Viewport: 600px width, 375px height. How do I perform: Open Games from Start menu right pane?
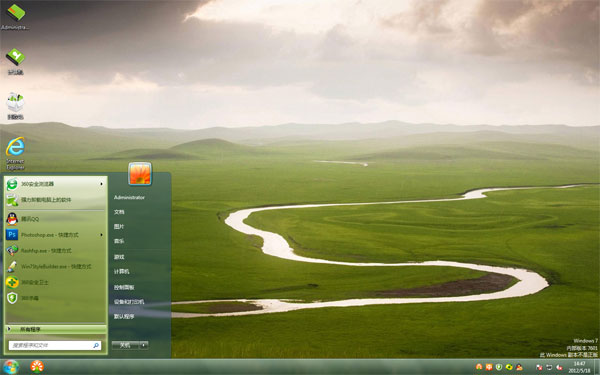[119, 257]
